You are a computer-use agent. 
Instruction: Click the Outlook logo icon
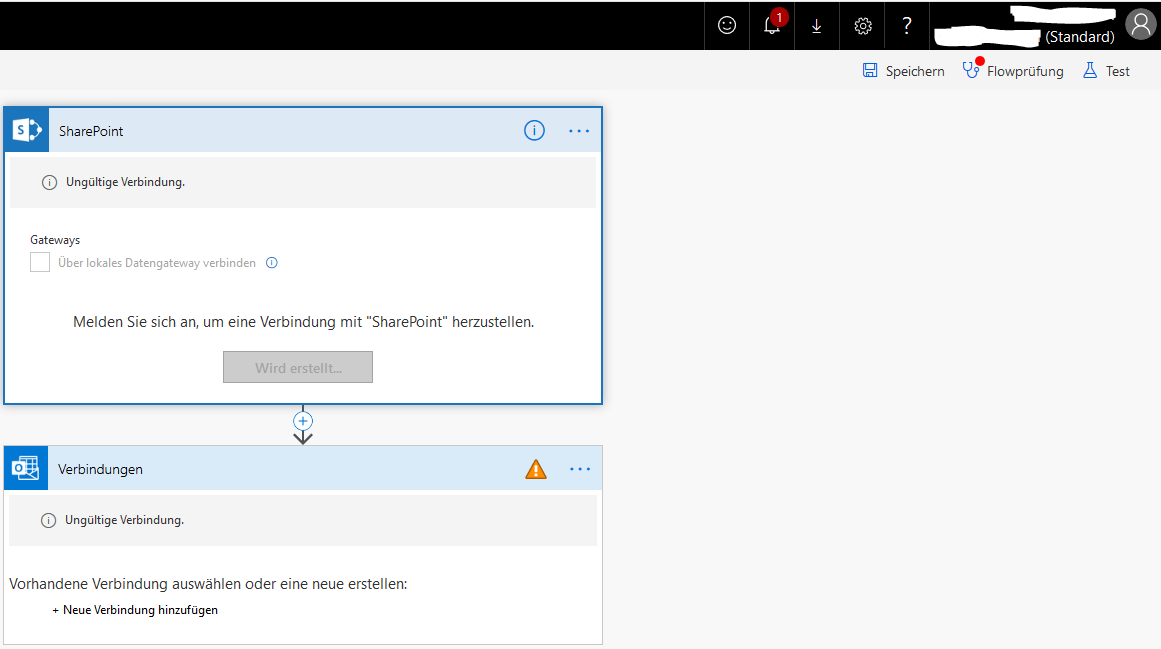pos(26,468)
